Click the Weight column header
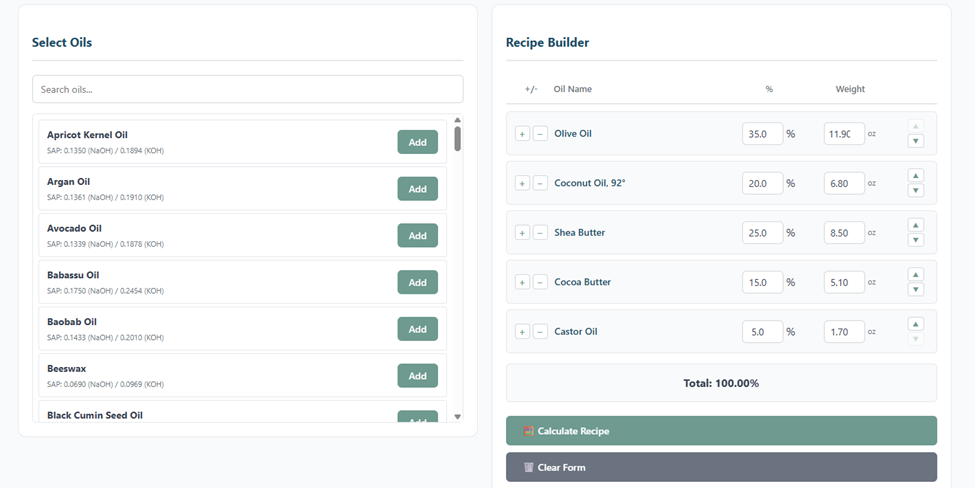 [x=850, y=89]
